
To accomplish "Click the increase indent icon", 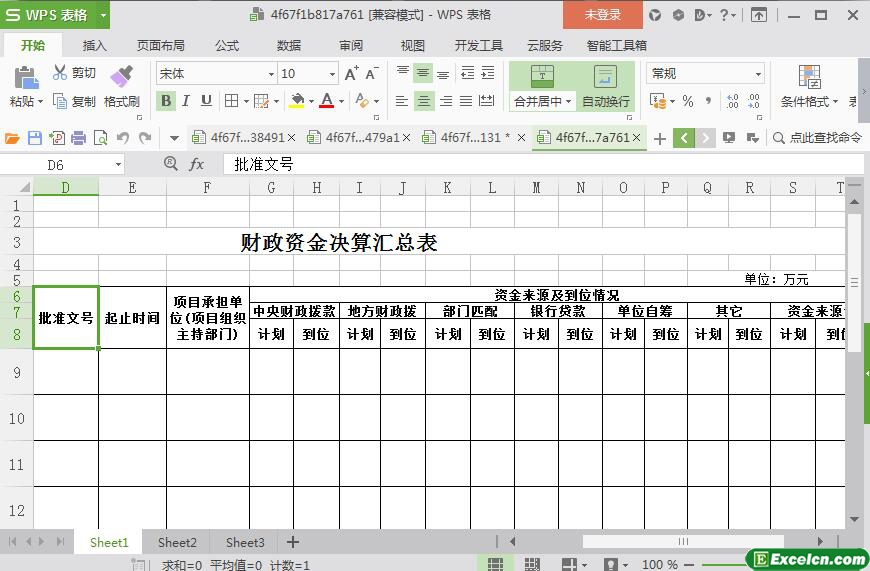I will point(488,73).
